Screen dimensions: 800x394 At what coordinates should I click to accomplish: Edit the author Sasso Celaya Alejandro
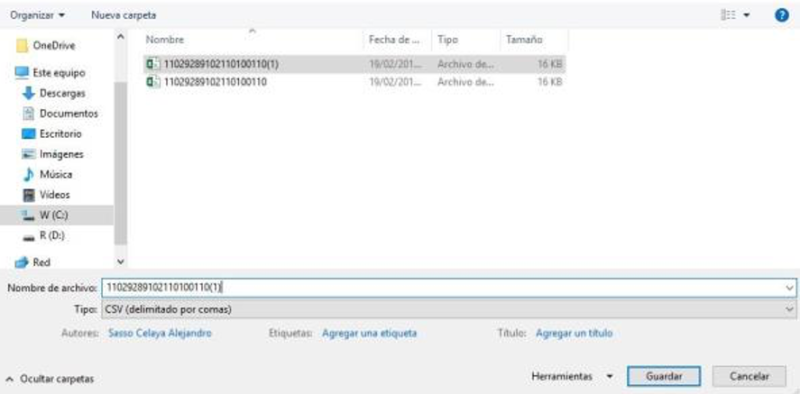(x=160, y=333)
